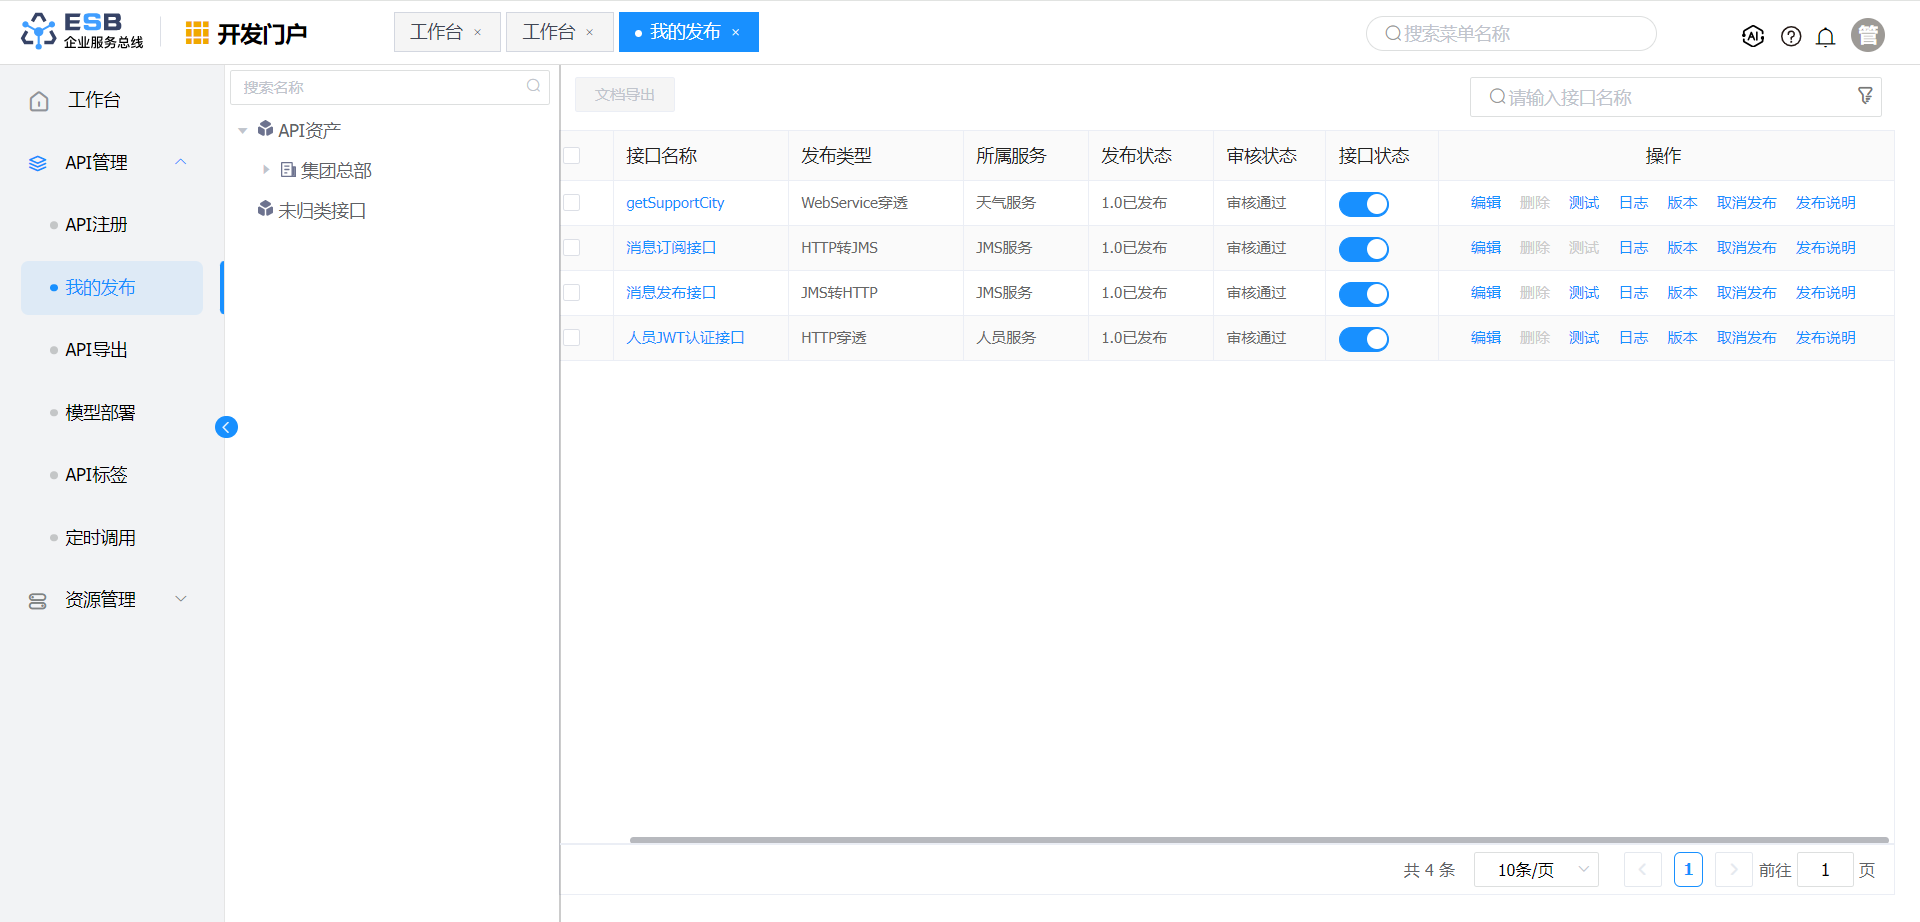Select all rows via header checkbox
Viewport: 1920px width, 922px height.
coord(572,156)
